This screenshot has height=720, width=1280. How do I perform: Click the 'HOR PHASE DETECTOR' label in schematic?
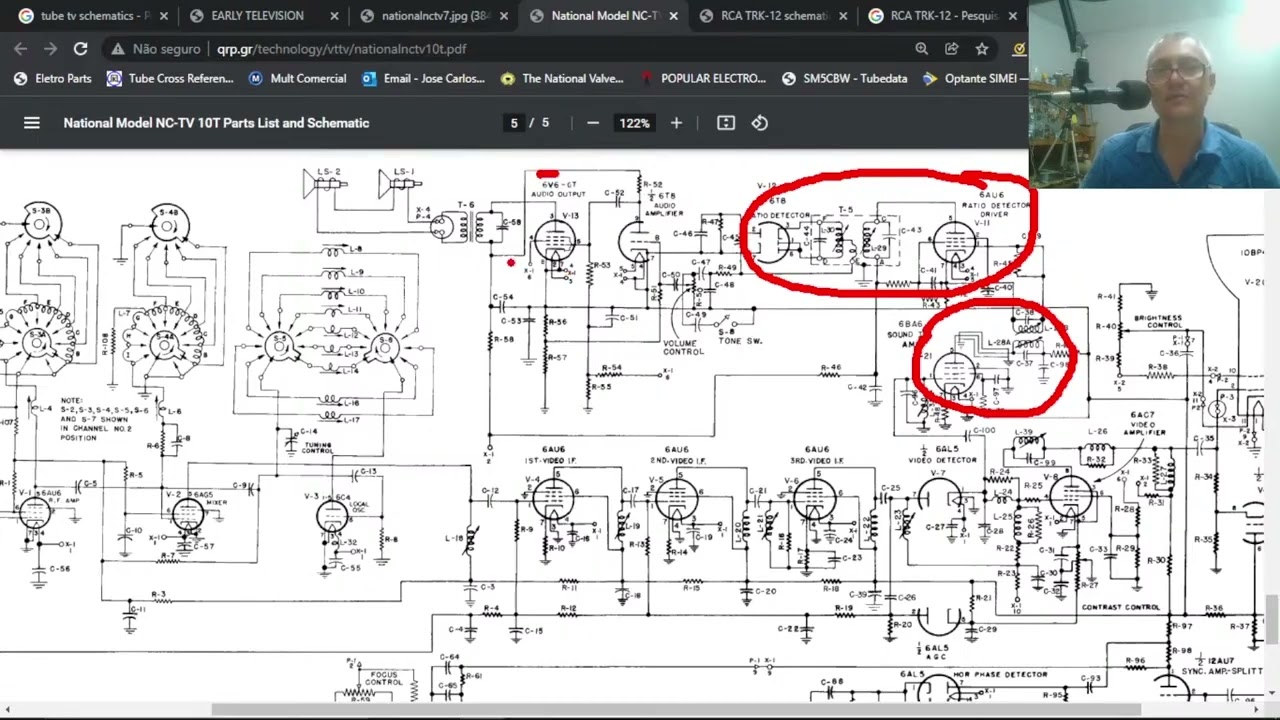click(x=1000, y=675)
